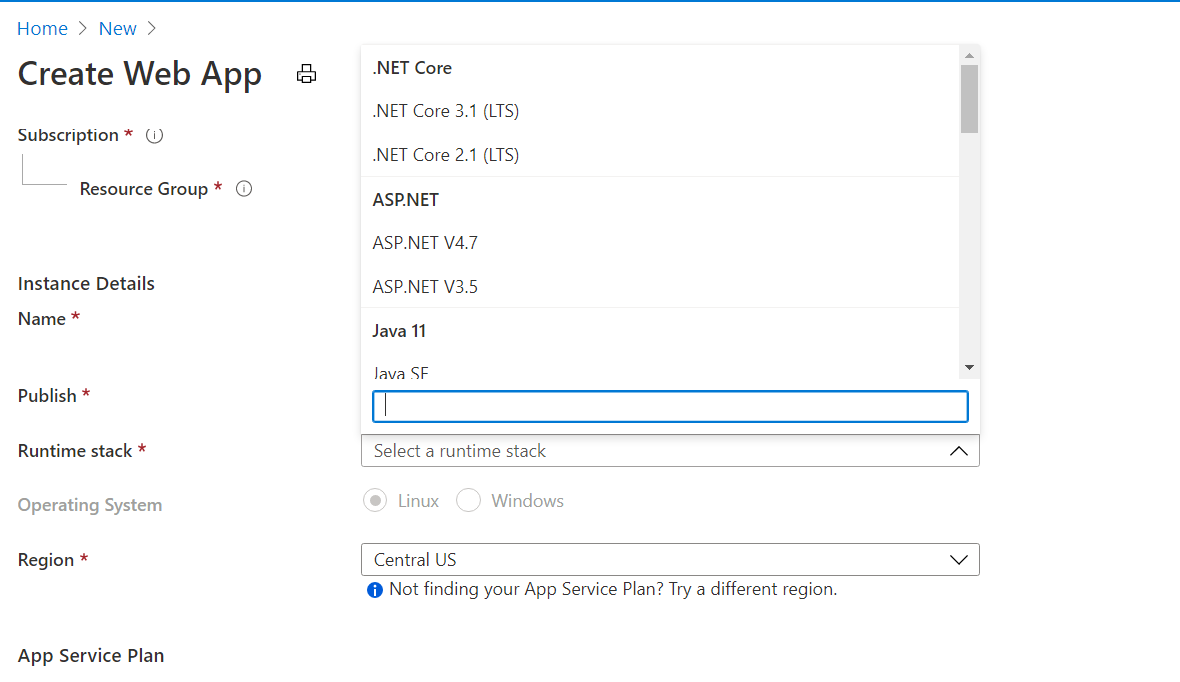Select the Linux operating system radio button

[375, 501]
